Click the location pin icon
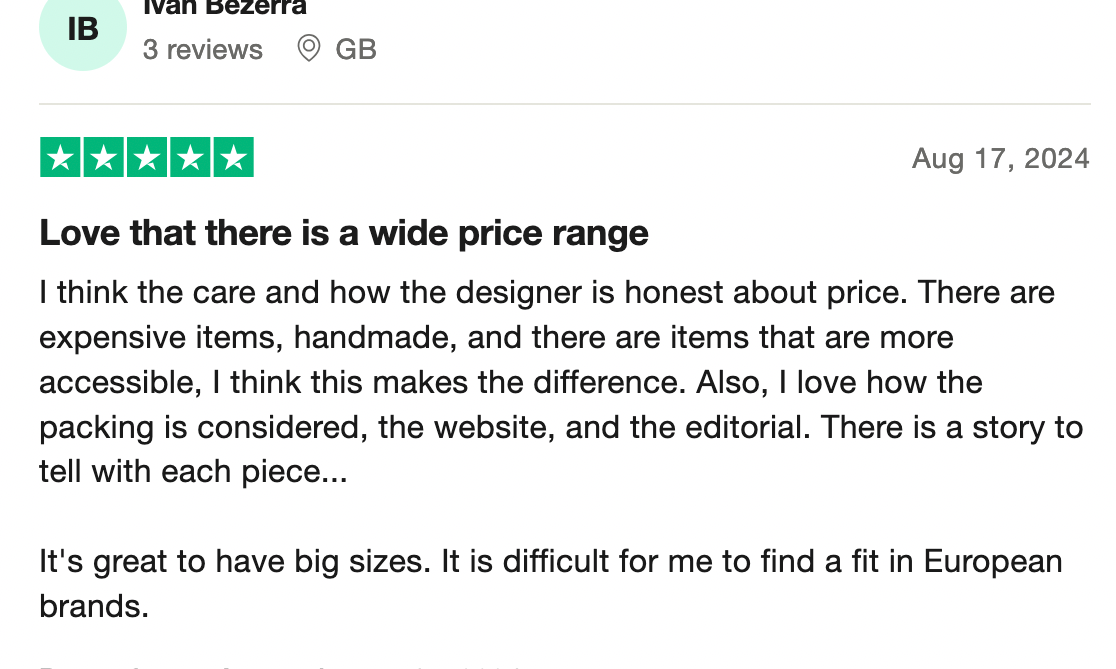This screenshot has height=669, width=1116. click(x=308, y=49)
